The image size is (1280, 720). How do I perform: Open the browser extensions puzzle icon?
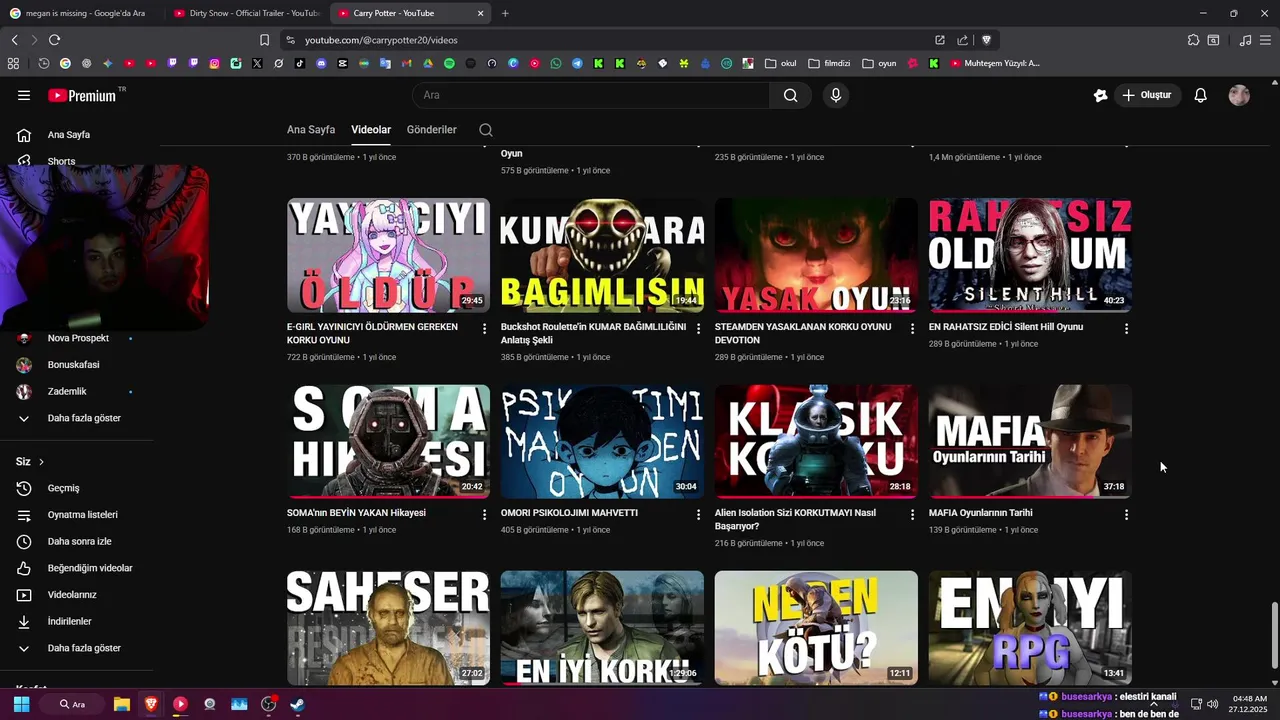[x=1193, y=40]
